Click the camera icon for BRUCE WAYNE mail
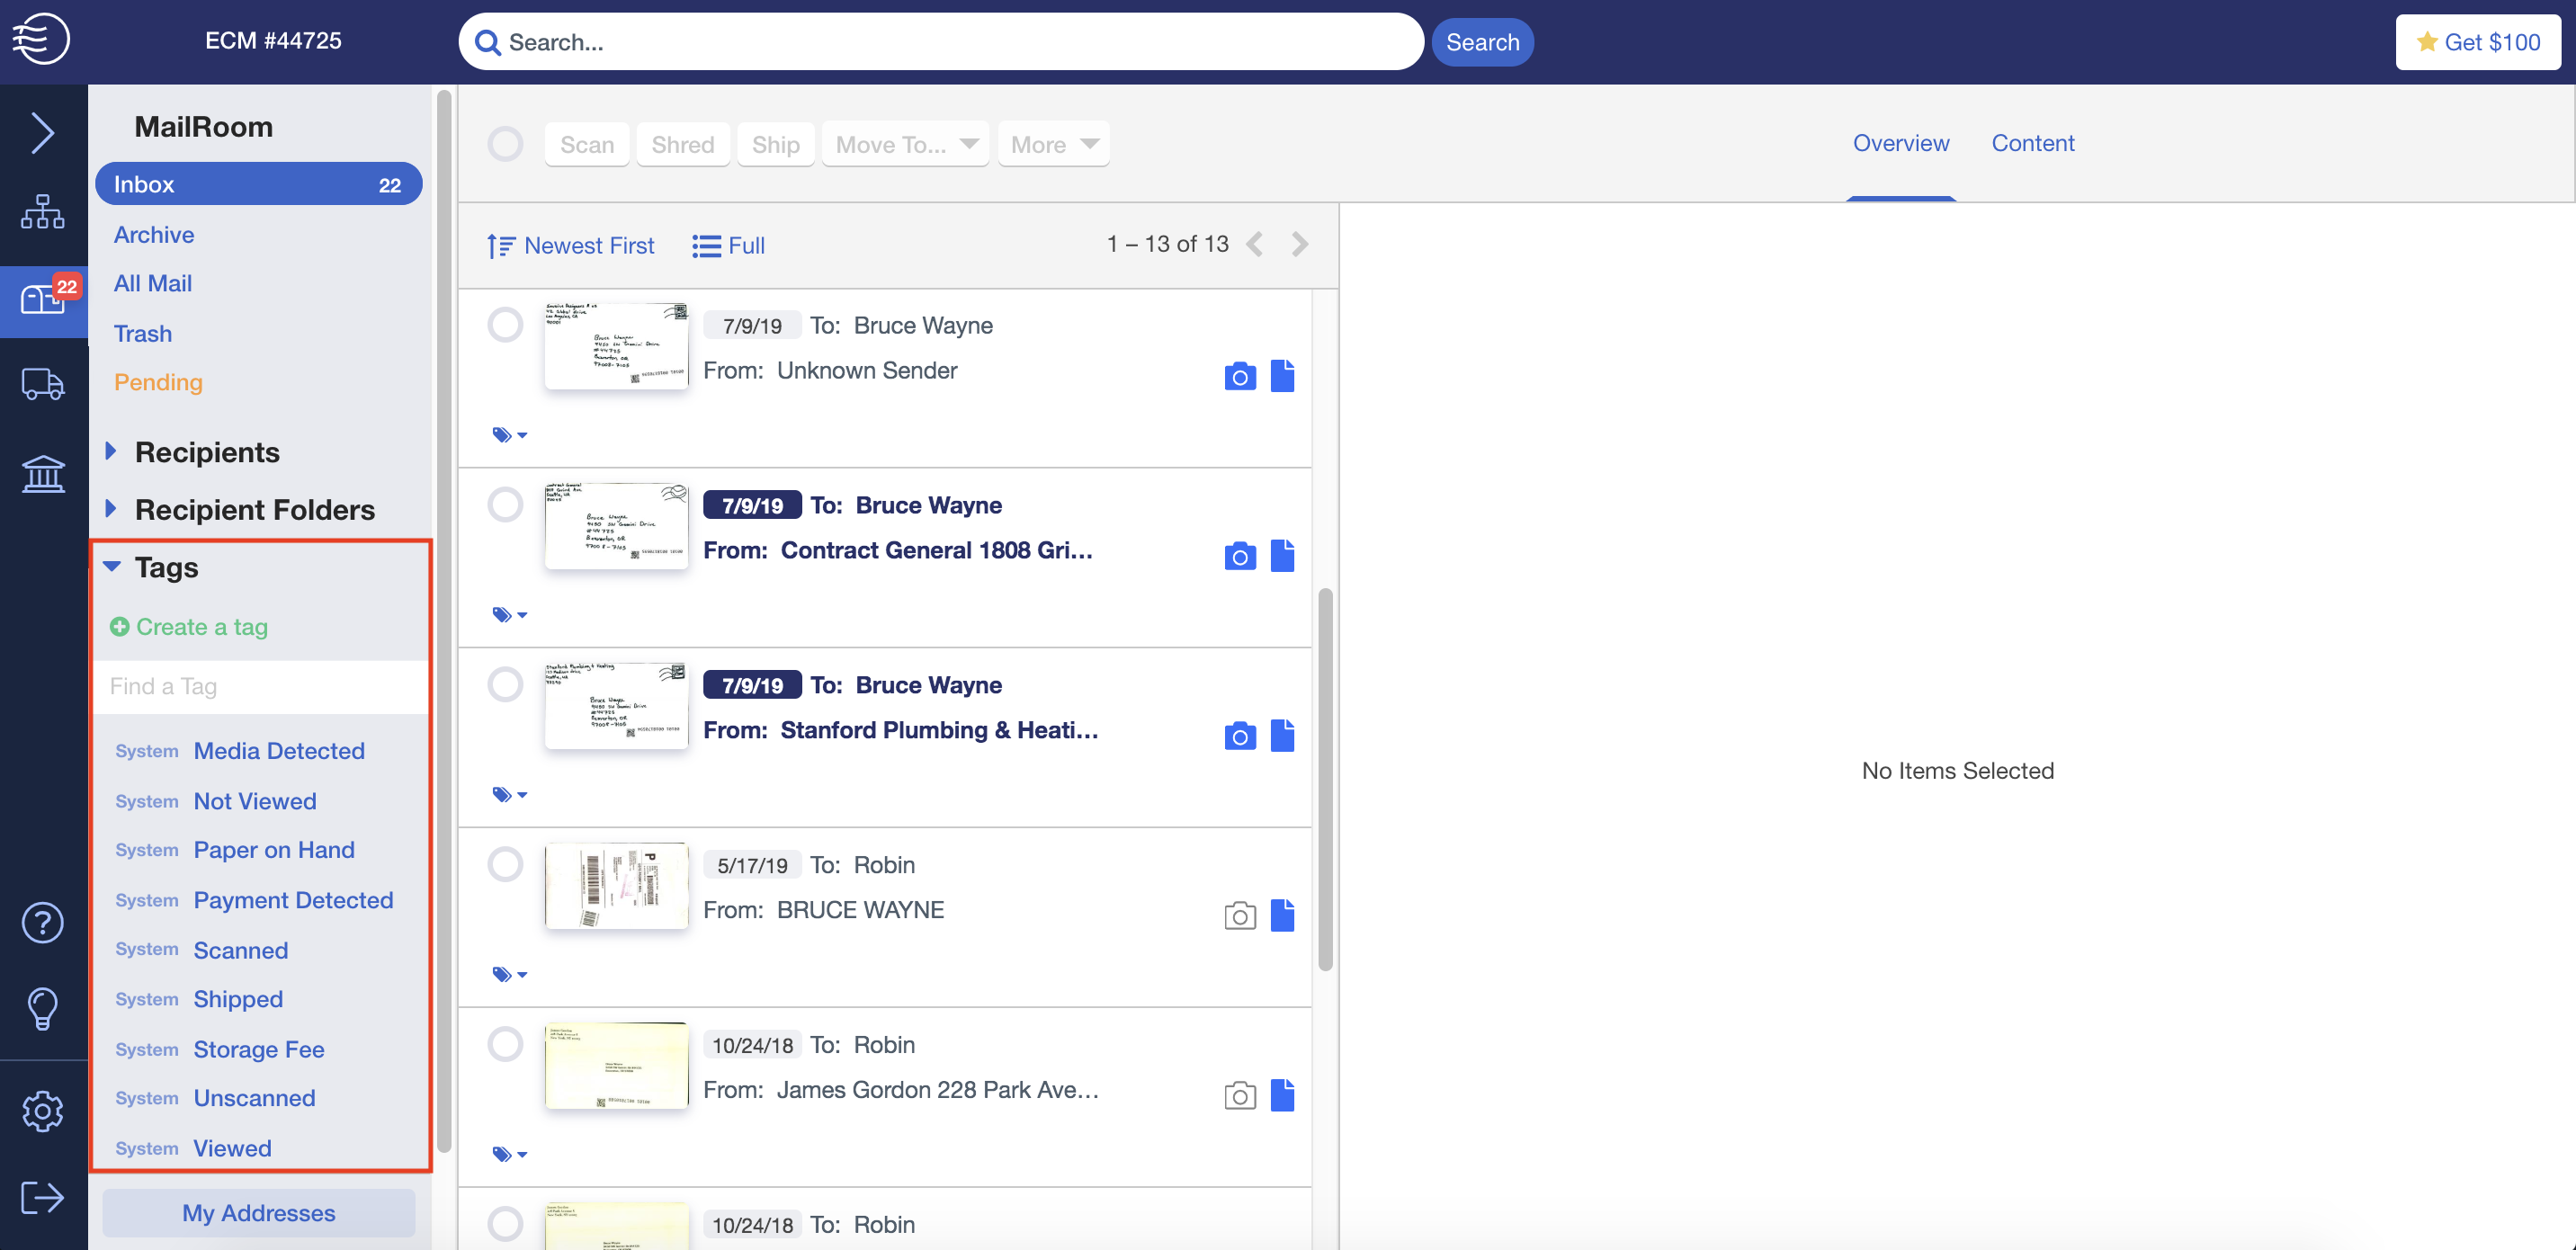2576x1250 pixels. pos(1240,916)
